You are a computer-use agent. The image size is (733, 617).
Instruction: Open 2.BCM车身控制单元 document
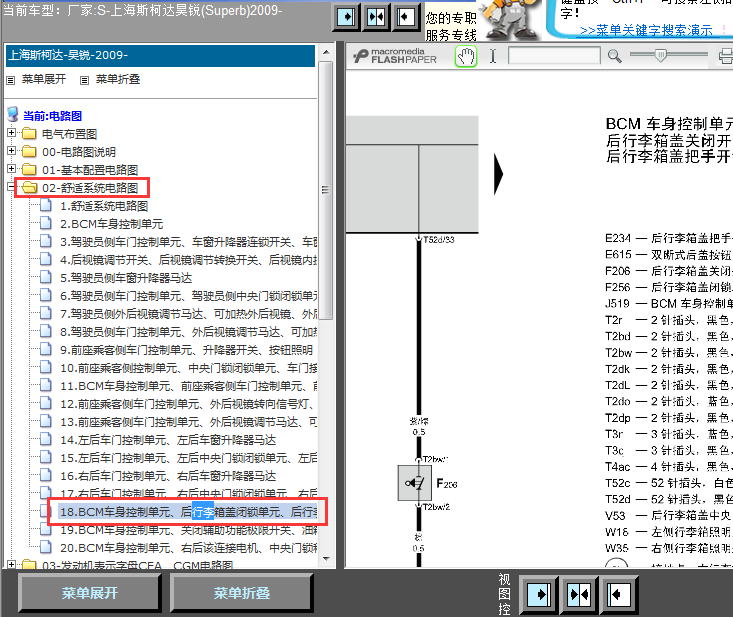coord(110,224)
